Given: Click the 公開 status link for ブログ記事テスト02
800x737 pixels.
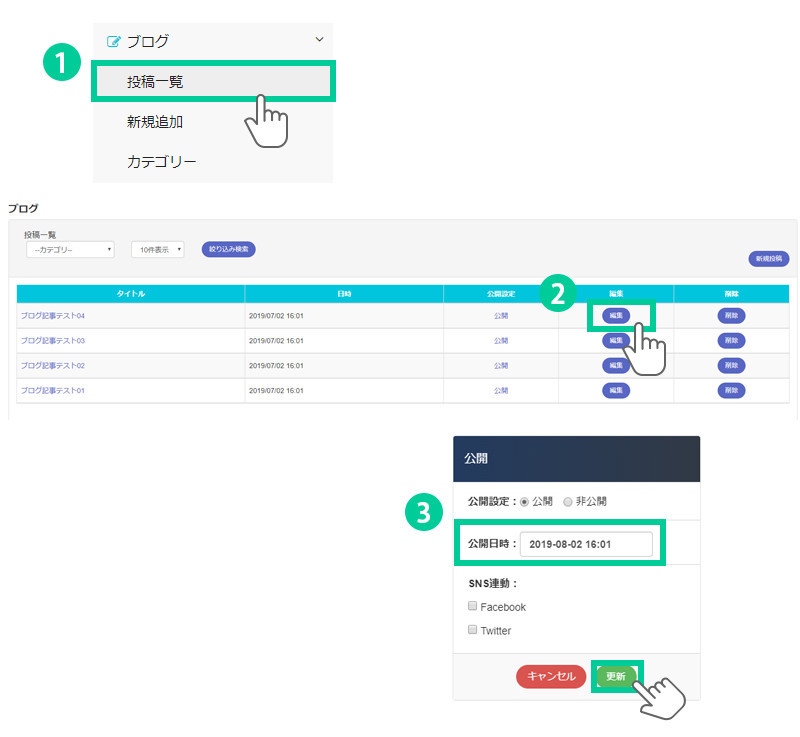Looking at the screenshot, I should (501, 365).
